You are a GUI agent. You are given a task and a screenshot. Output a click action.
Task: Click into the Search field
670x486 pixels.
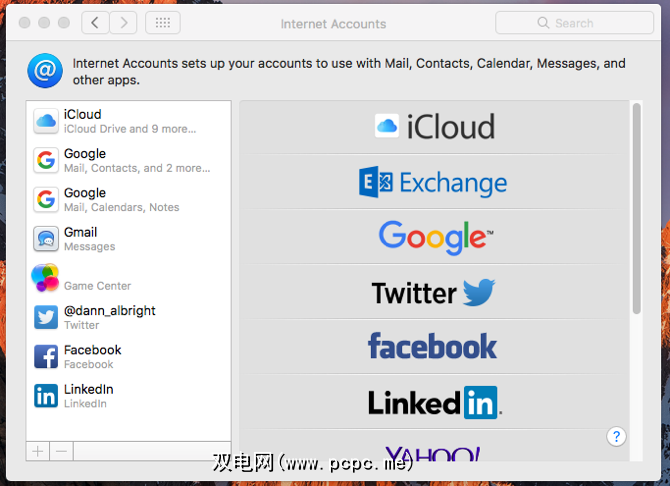tap(574, 23)
